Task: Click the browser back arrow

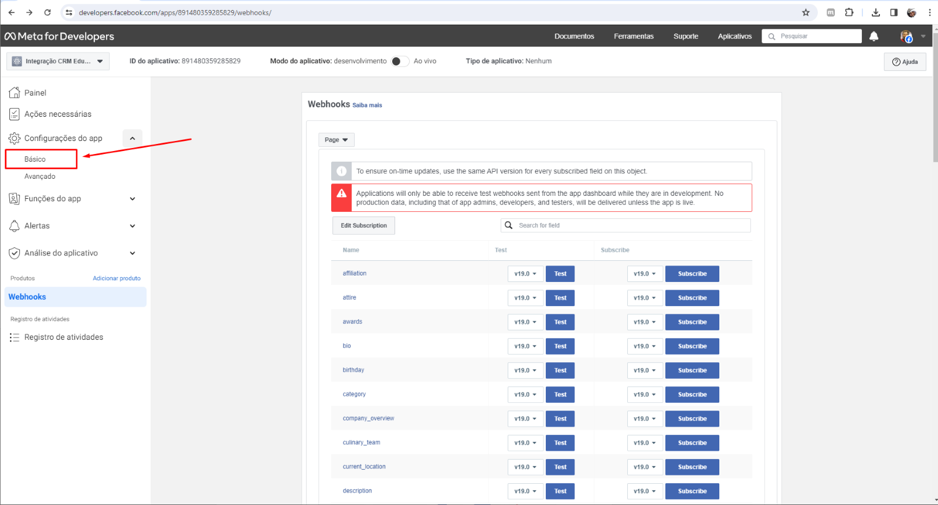Action: pyautogui.click(x=11, y=12)
